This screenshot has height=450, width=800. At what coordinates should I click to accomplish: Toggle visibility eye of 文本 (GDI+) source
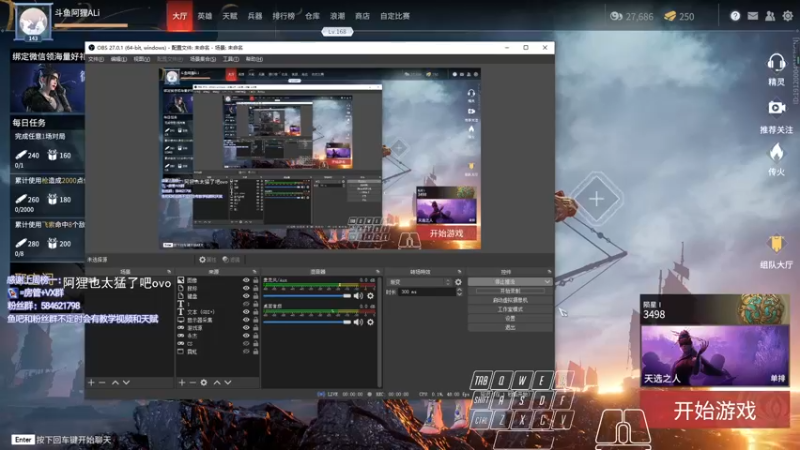pos(246,312)
